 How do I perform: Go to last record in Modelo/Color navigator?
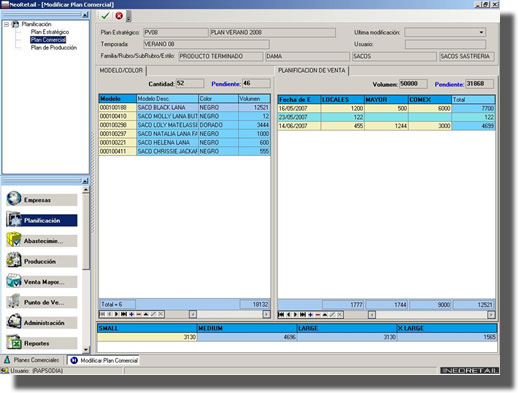point(124,314)
